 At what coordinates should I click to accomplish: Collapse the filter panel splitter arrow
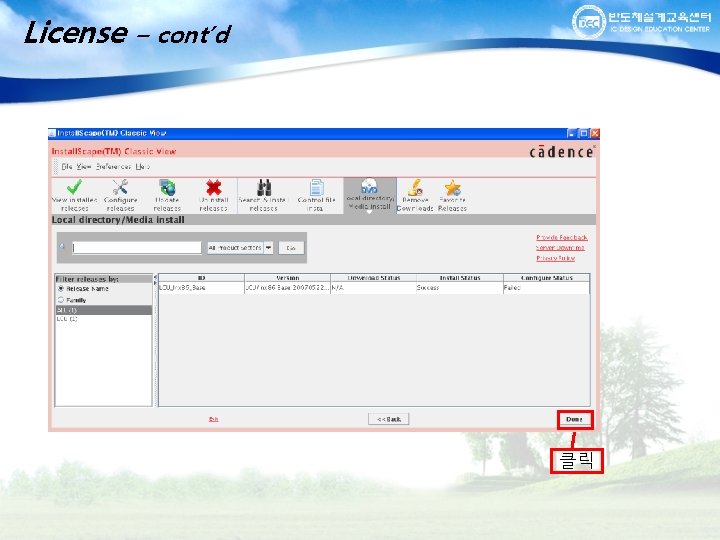point(155,277)
